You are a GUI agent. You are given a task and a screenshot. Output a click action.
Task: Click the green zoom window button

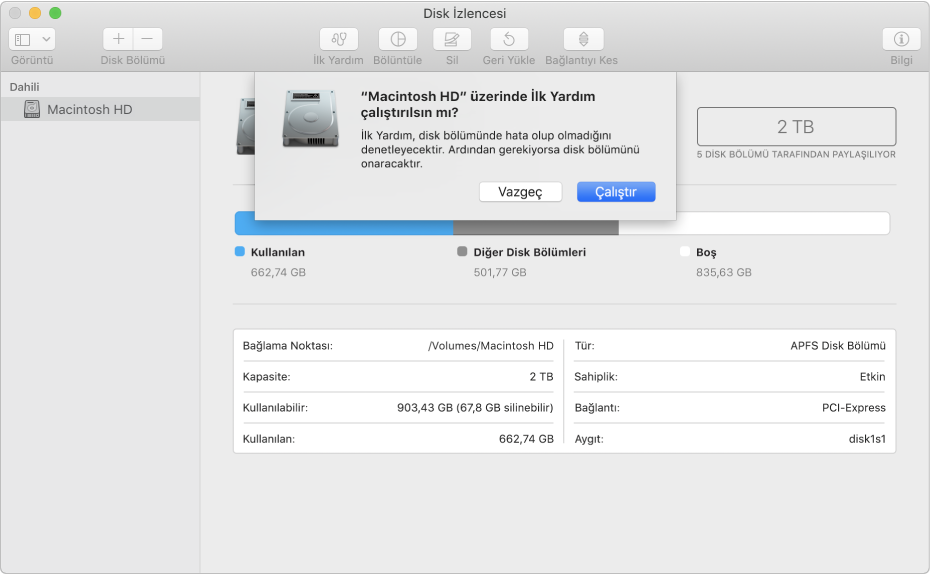point(55,12)
